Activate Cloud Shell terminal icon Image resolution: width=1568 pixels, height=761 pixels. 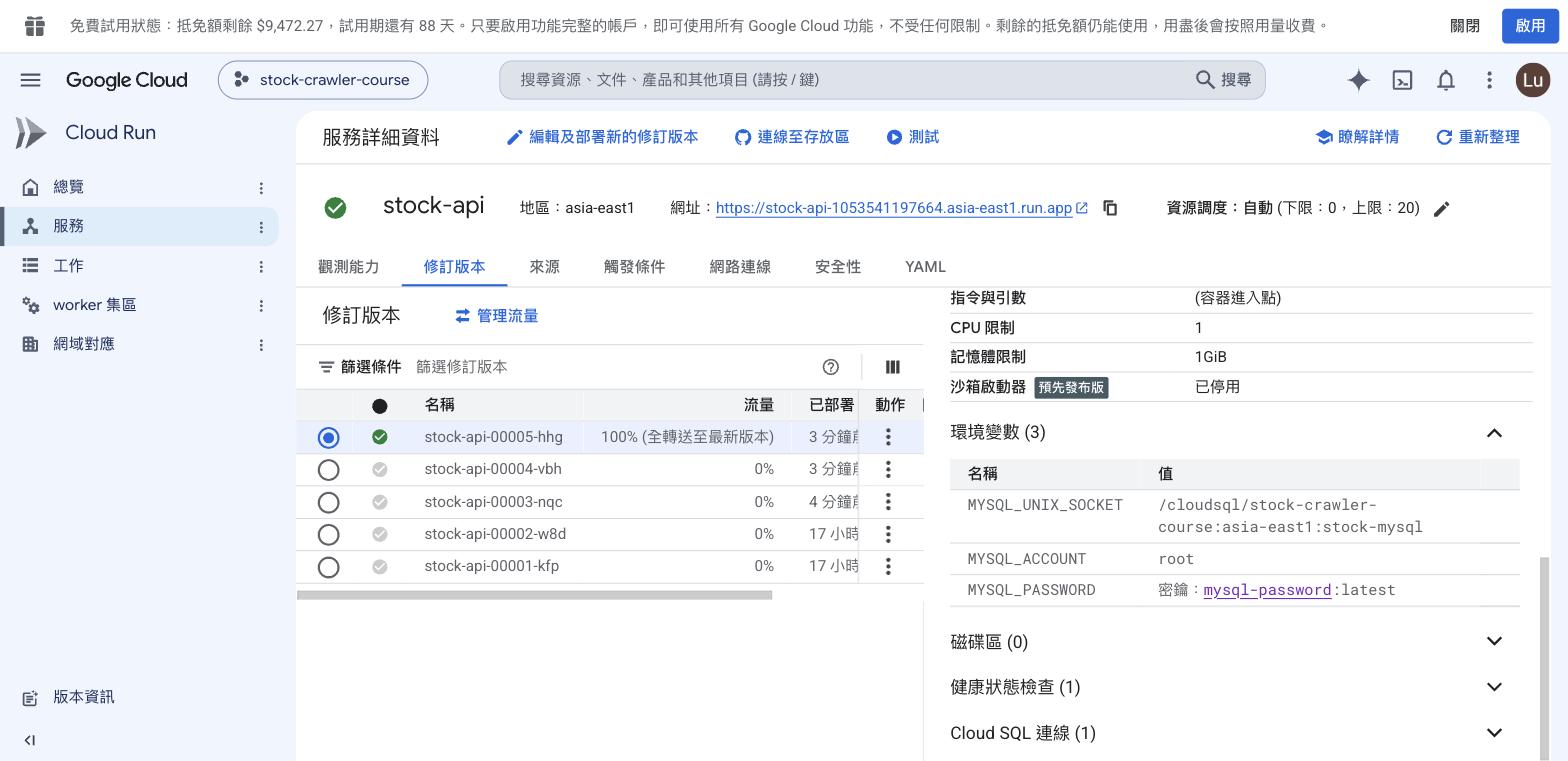coord(1402,80)
